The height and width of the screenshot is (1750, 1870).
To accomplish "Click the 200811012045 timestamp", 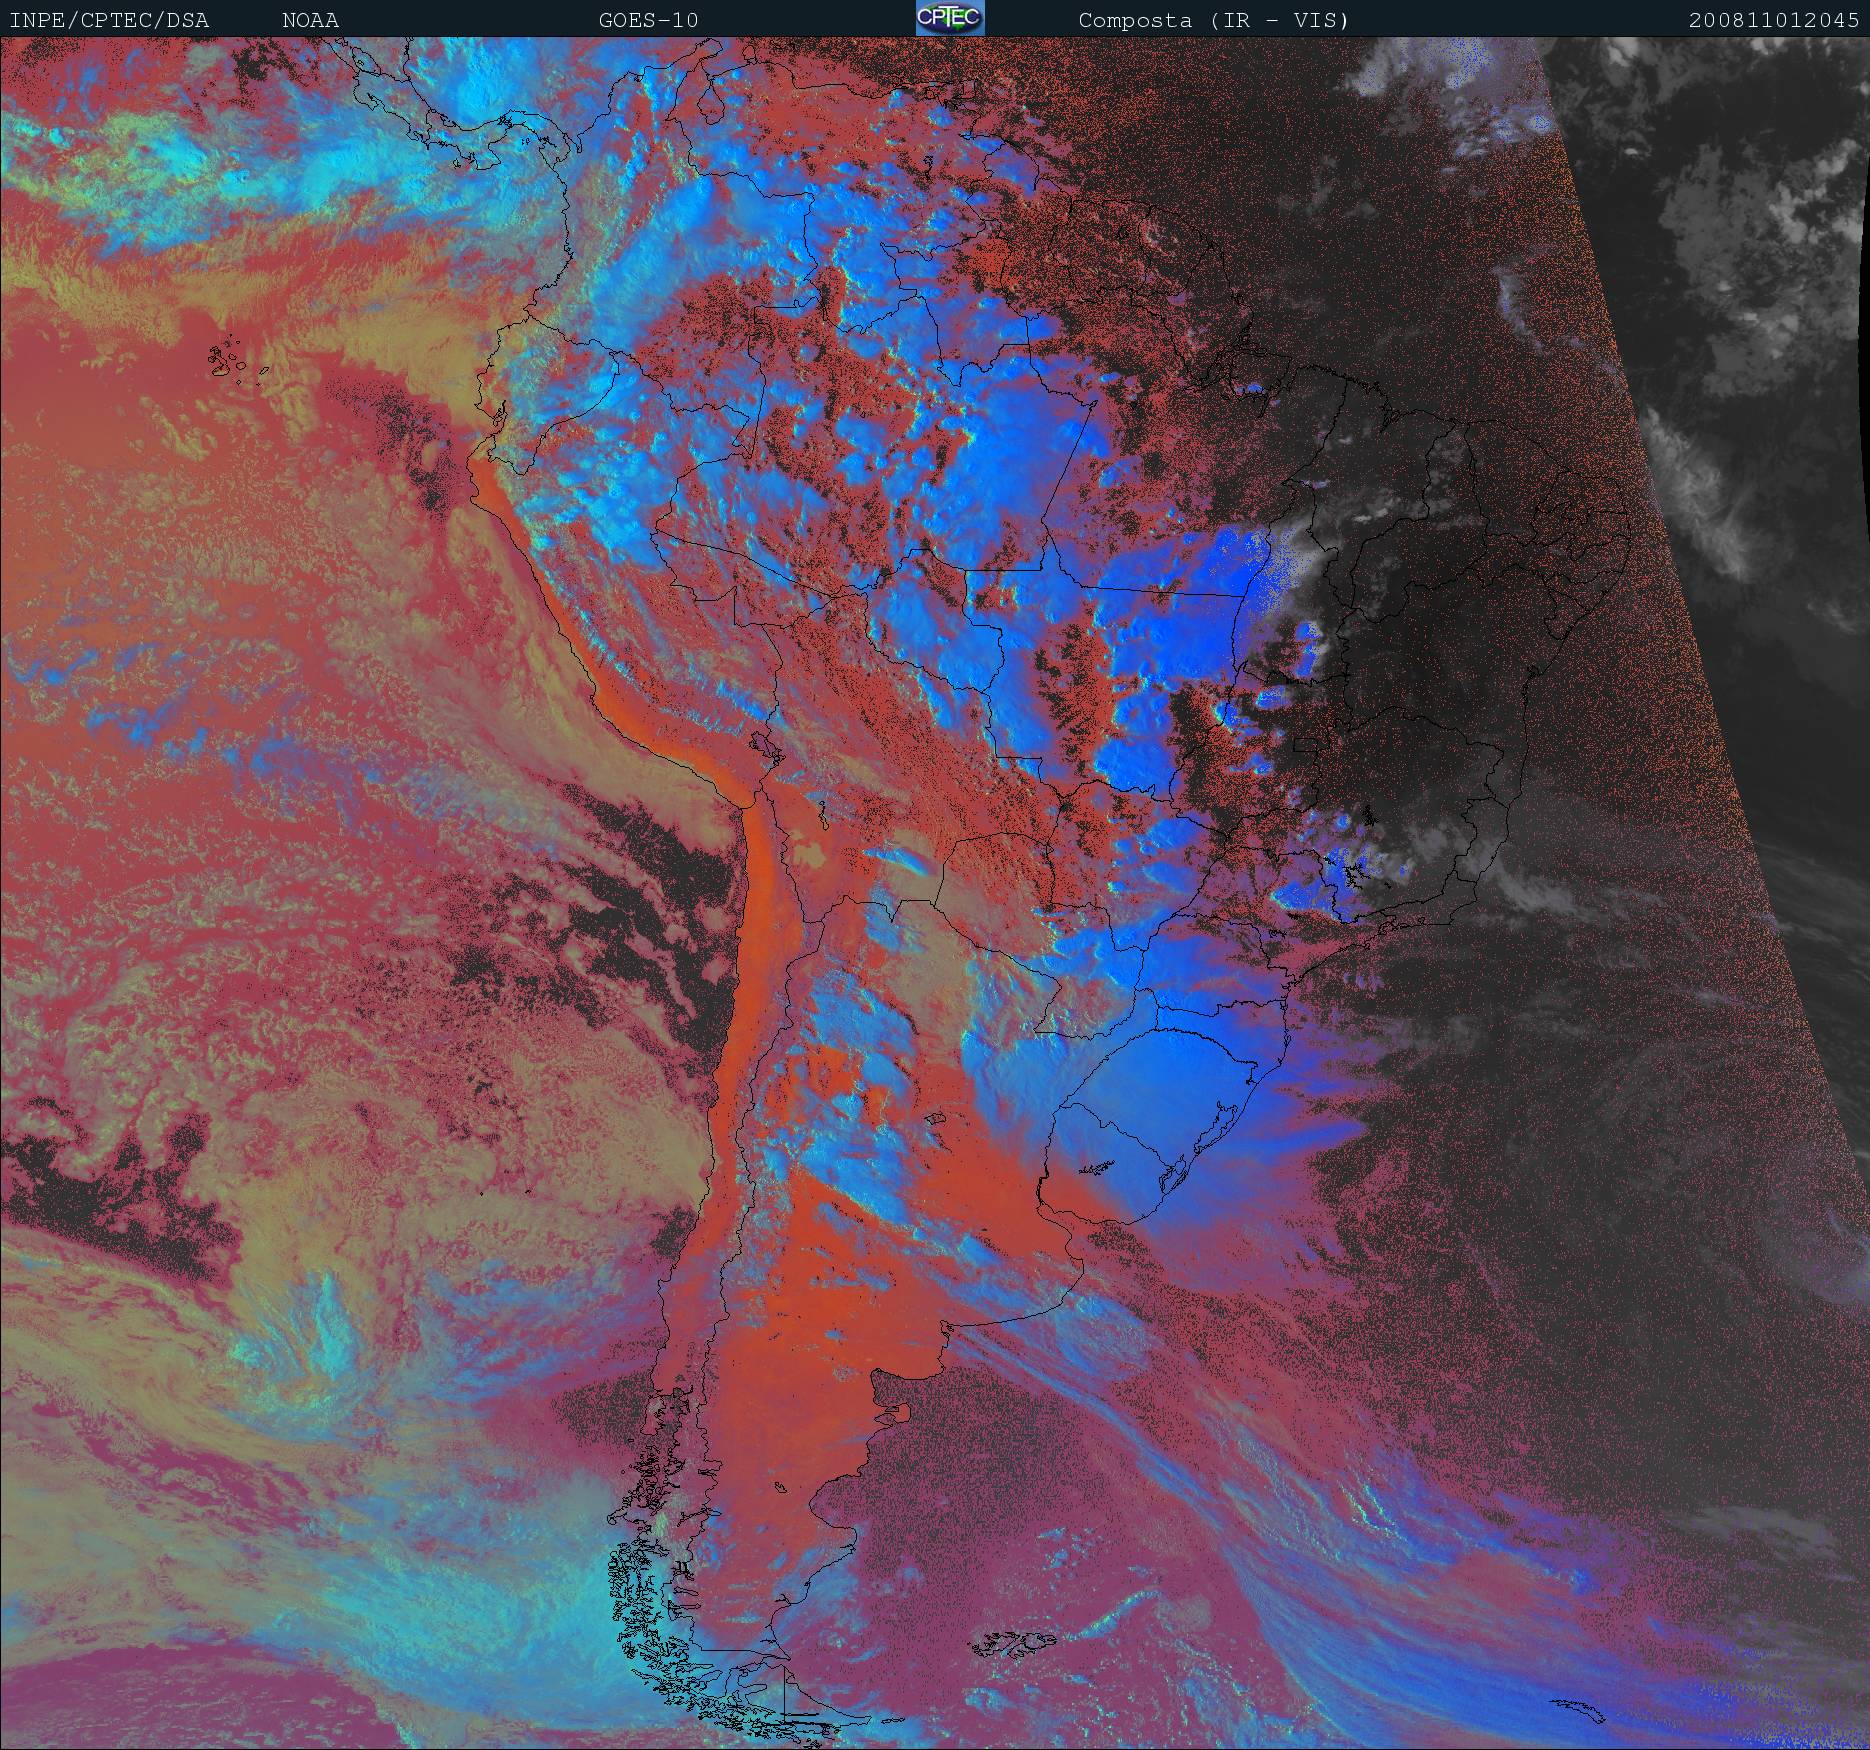I will pyautogui.click(x=1775, y=20).
